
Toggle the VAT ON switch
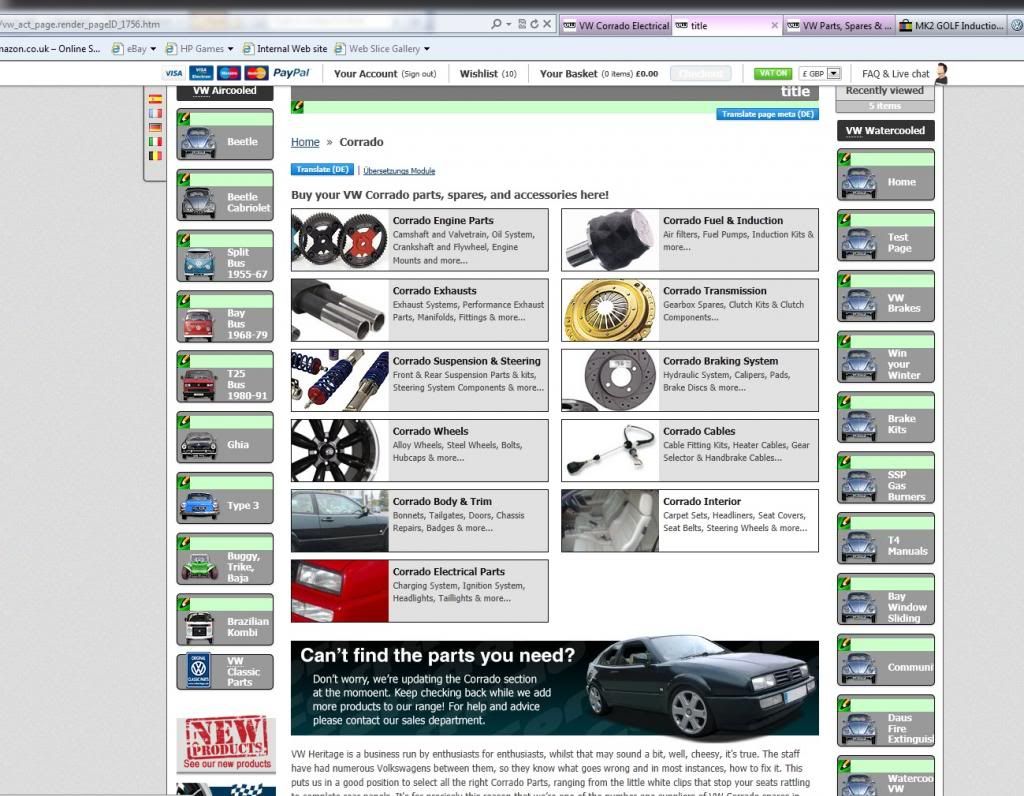(771, 73)
